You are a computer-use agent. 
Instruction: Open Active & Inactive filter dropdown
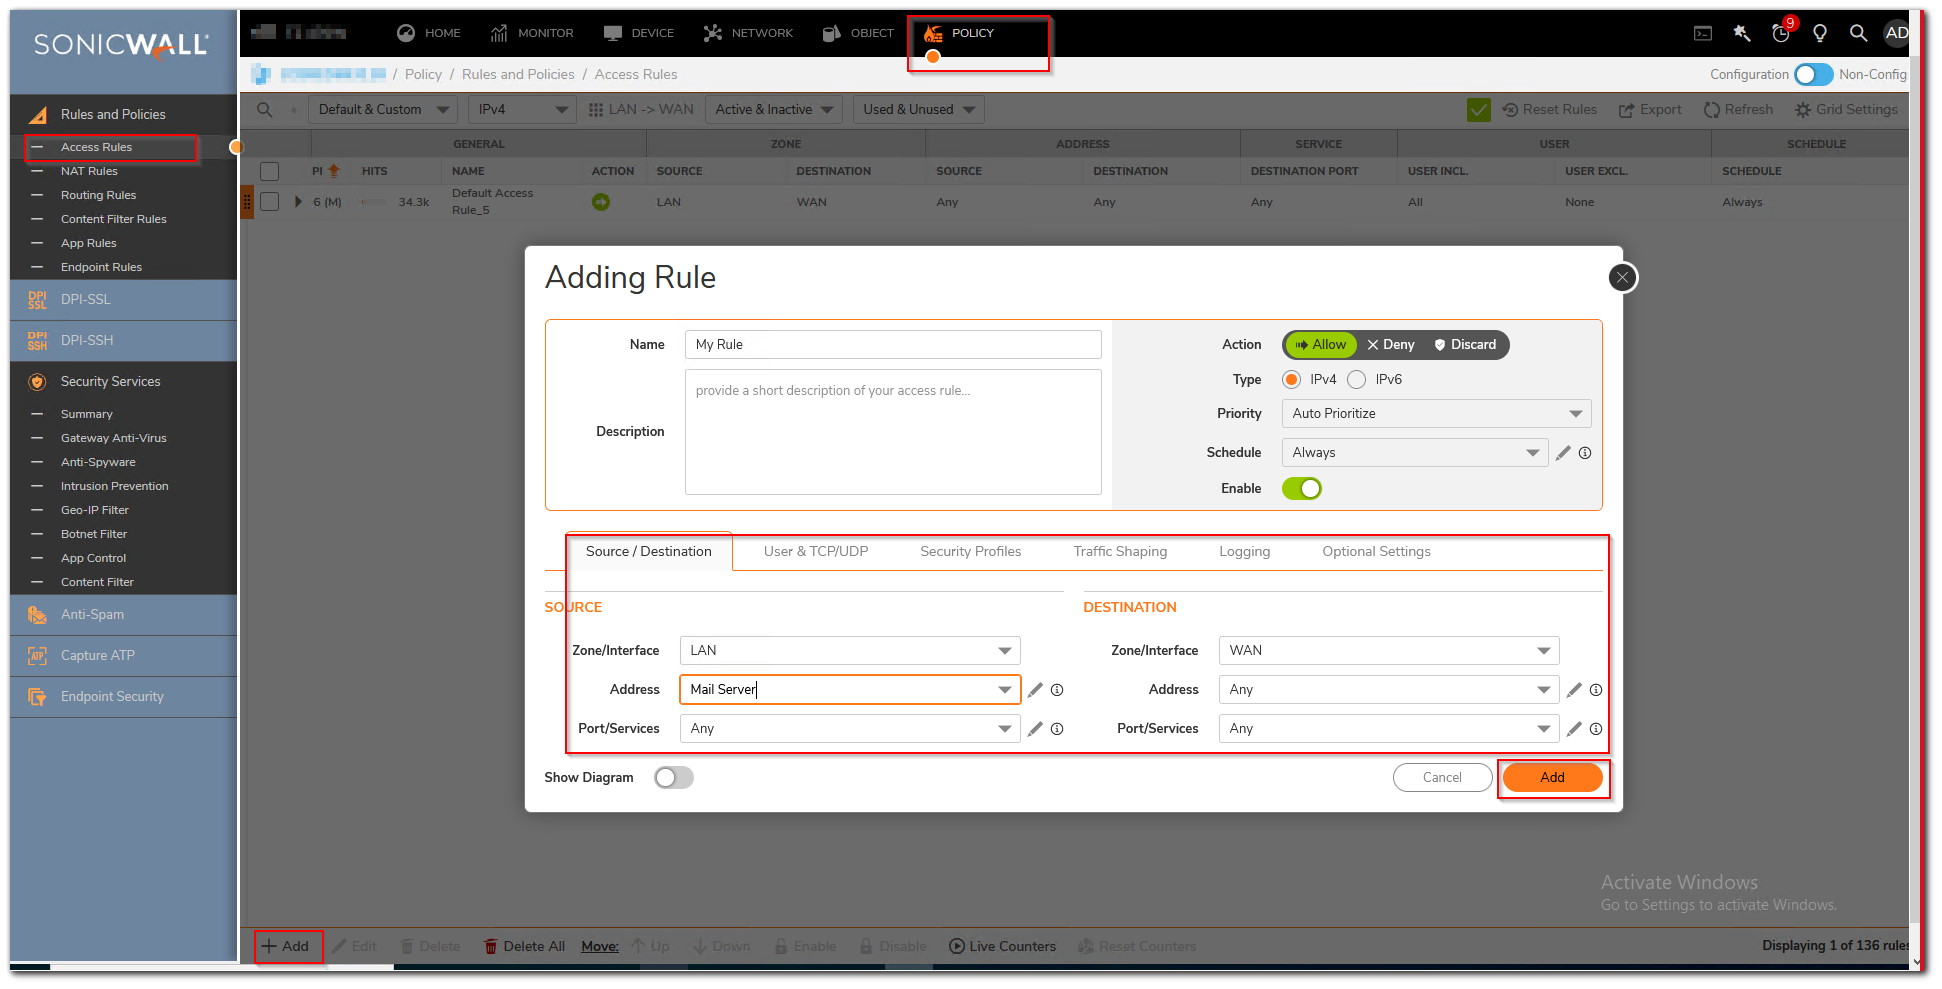click(x=774, y=110)
